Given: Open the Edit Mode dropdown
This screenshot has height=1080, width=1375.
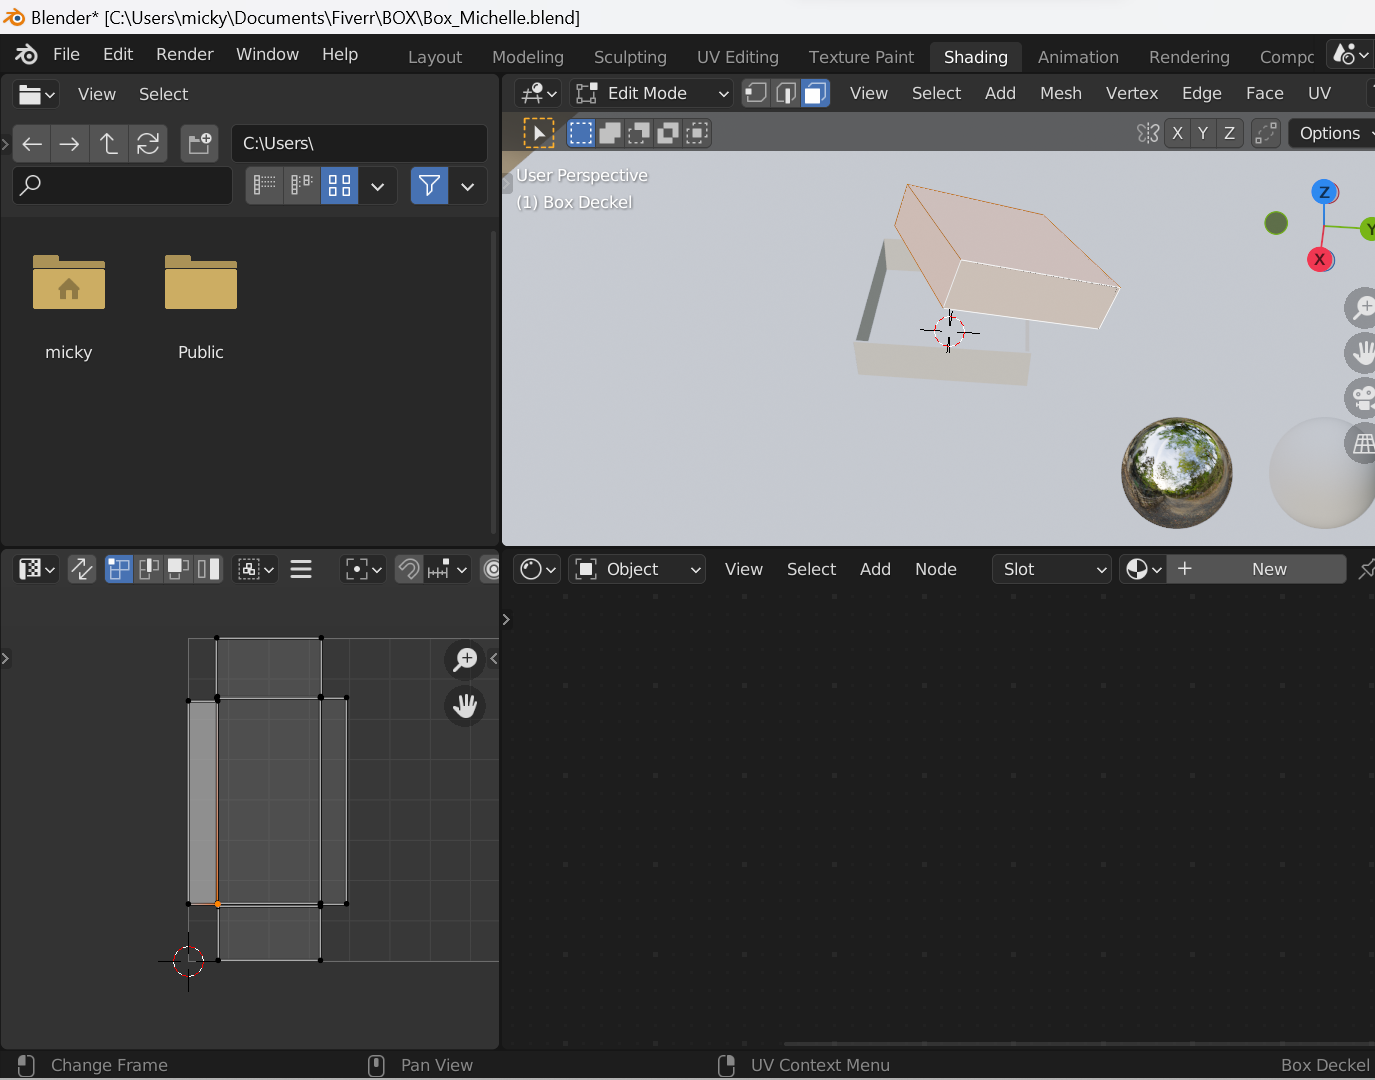Looking at the screenshot, I should [x=652, y=93].
